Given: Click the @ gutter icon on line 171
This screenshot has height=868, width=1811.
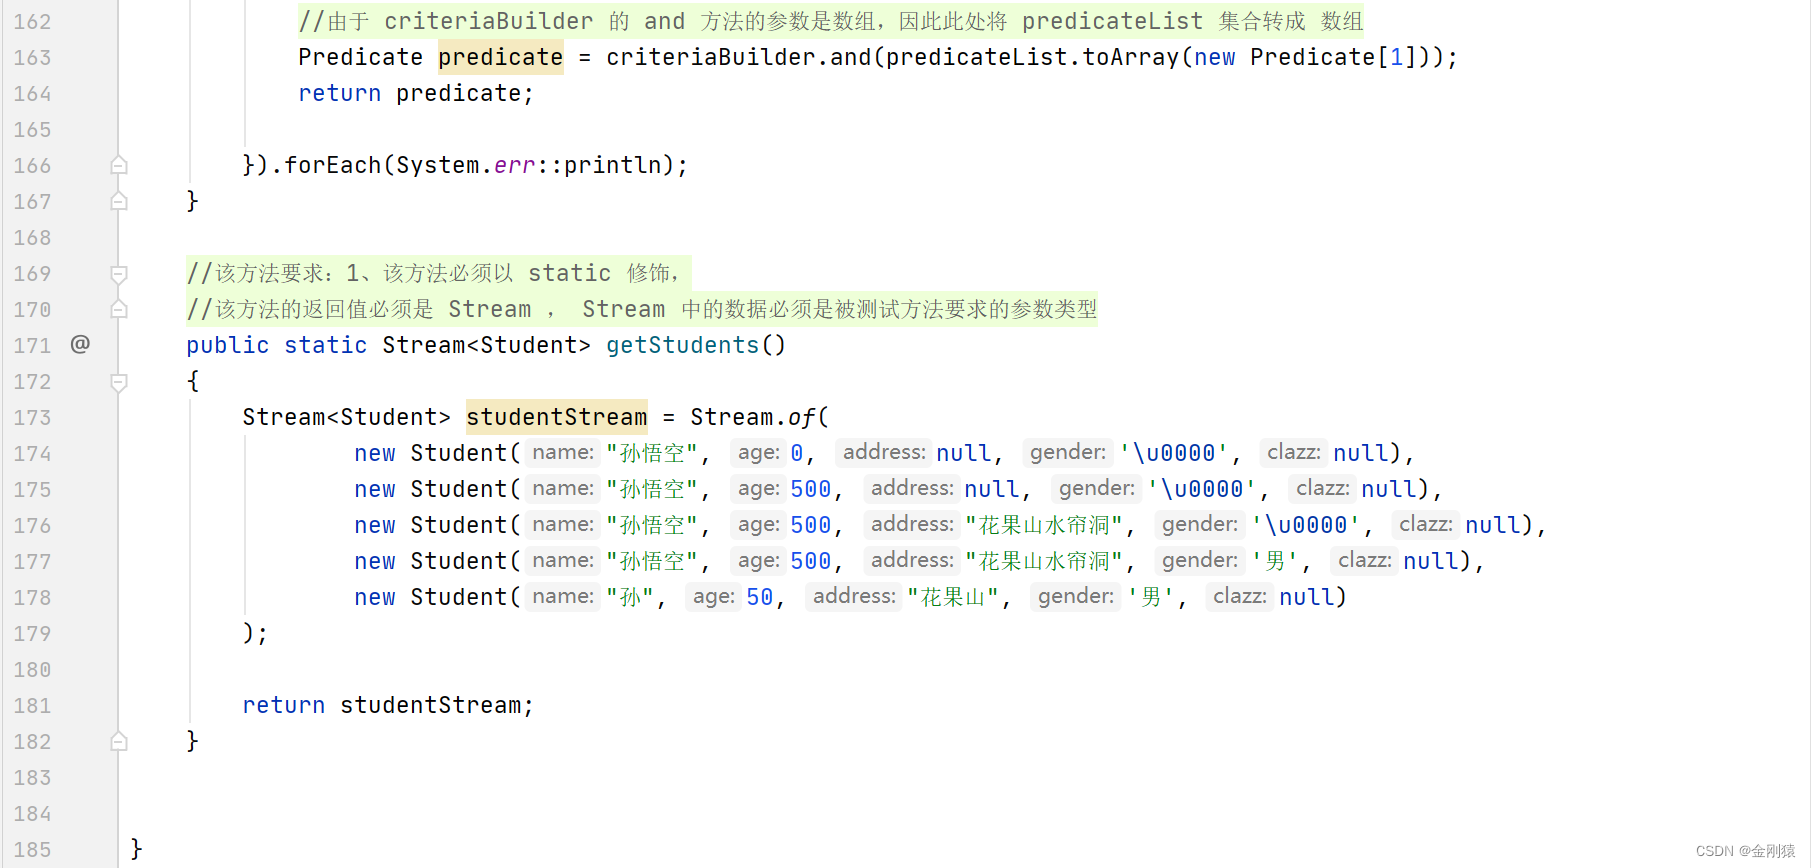Looking at the screenshot, I should (80, 344).
